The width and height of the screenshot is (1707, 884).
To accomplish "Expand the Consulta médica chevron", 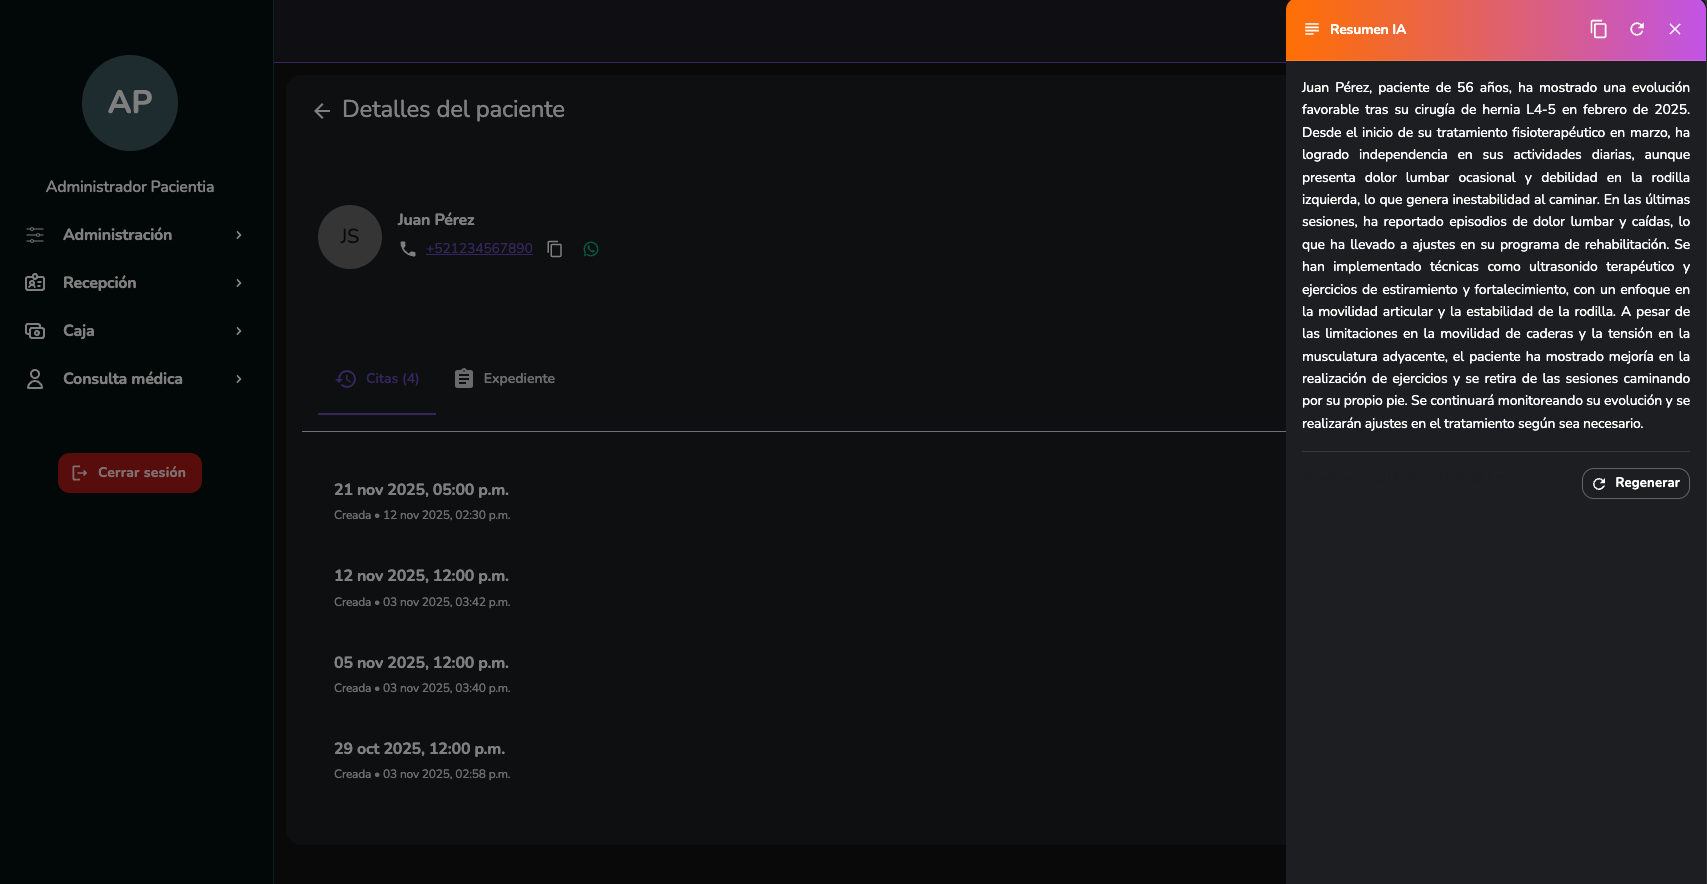I will [x=239, y=379].
